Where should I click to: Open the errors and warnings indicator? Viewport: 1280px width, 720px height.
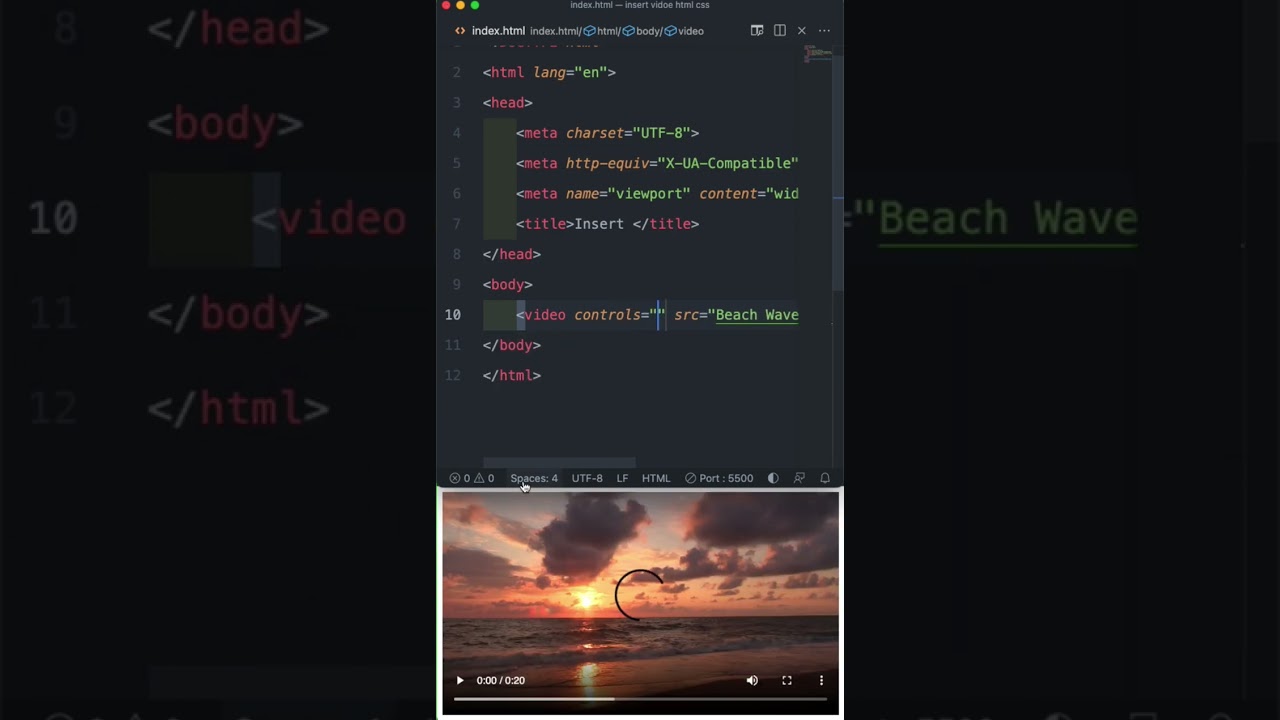[x=471, y=478]
